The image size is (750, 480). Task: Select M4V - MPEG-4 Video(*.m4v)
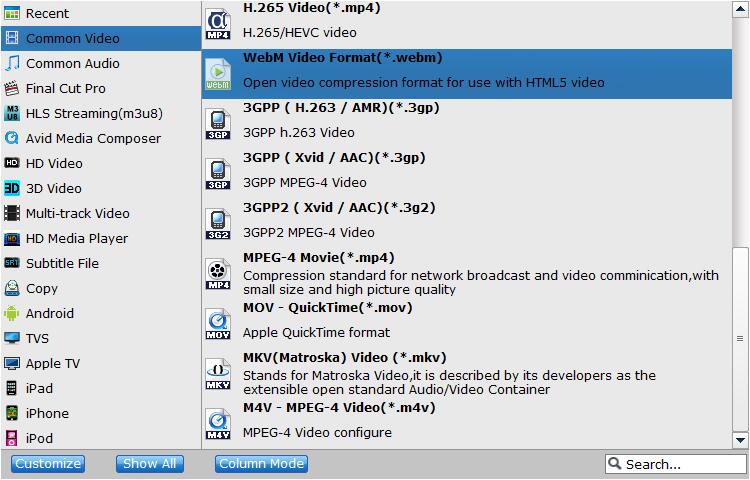click(x=467, y=424)
